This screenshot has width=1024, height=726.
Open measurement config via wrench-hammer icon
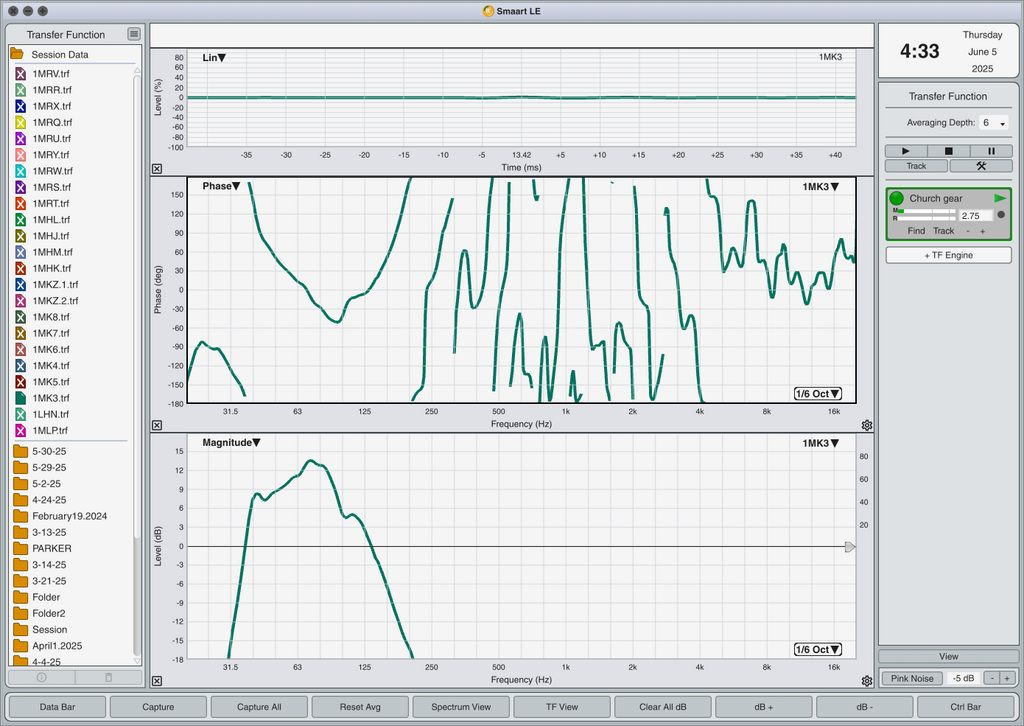tap(981, 166)
